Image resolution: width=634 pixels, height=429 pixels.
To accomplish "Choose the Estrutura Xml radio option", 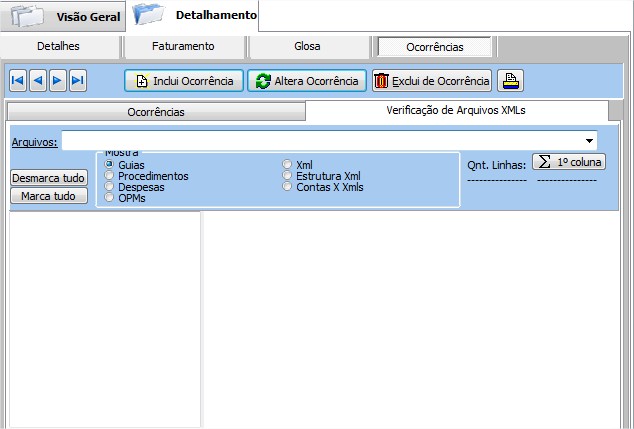I will [x=288, y=176].
